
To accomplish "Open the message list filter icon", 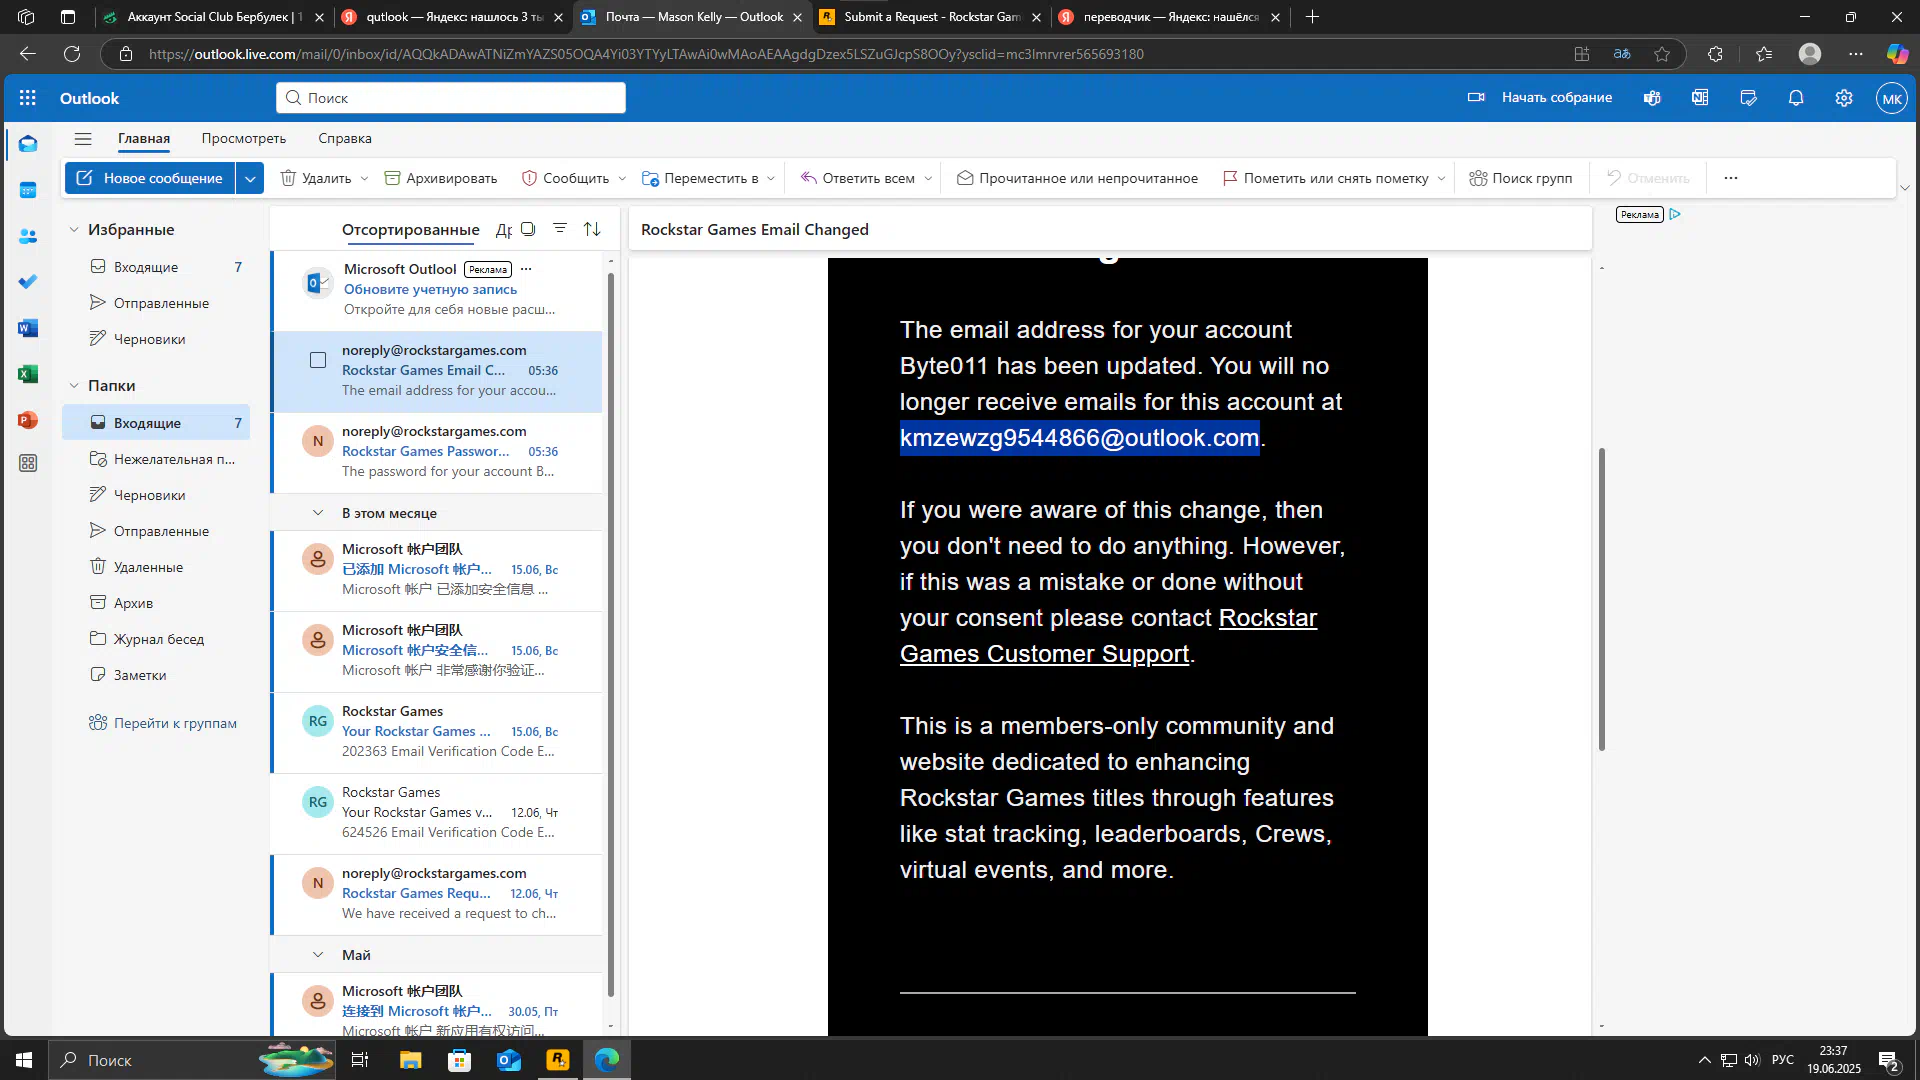I will click(x=560, y=229).
